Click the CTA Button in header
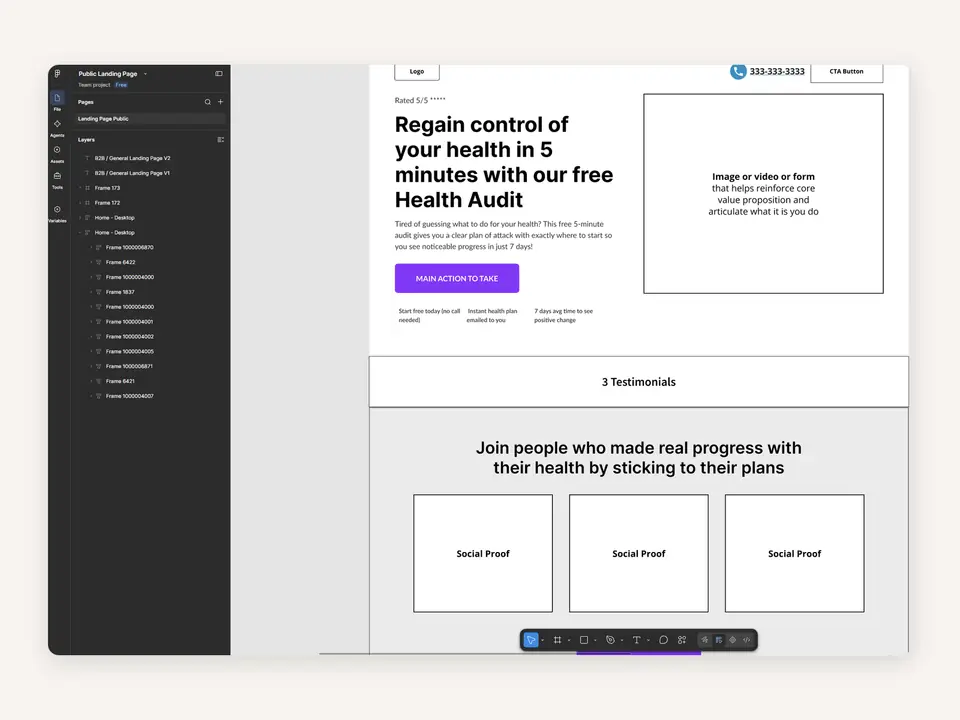Viewport: 960px width, 720px height. point(847,72)
